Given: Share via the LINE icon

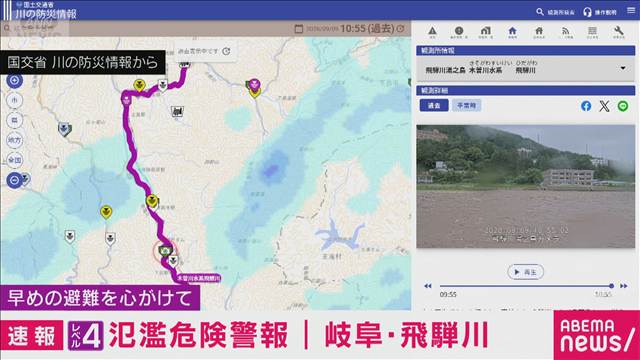Looking at the screenshot, I should (623, 106).
